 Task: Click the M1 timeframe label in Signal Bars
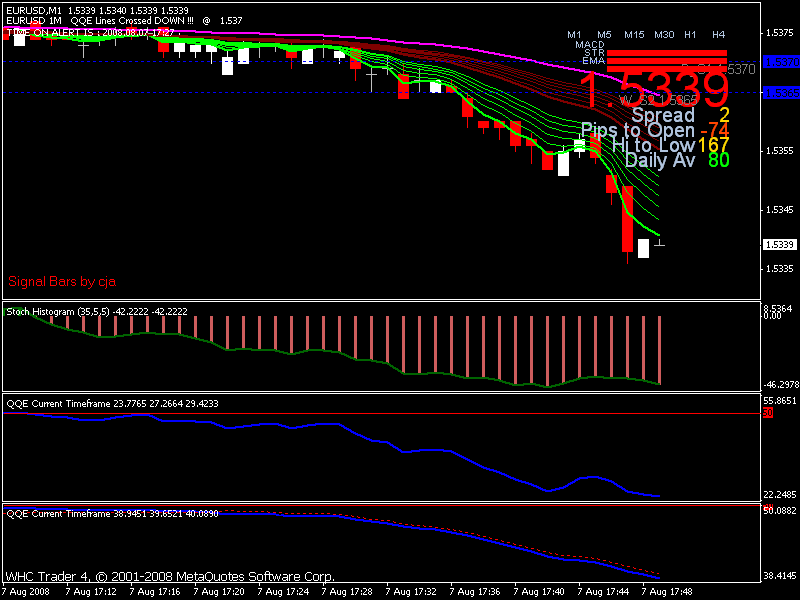click(x=574, y=35)
